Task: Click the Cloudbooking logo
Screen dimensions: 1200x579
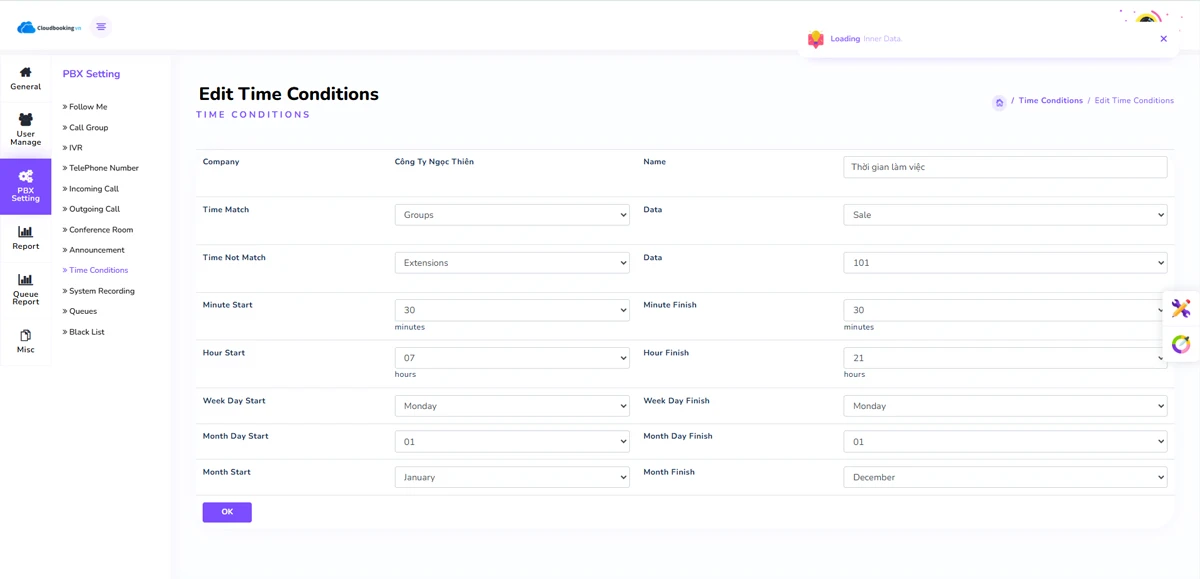Action: point(48,27)
